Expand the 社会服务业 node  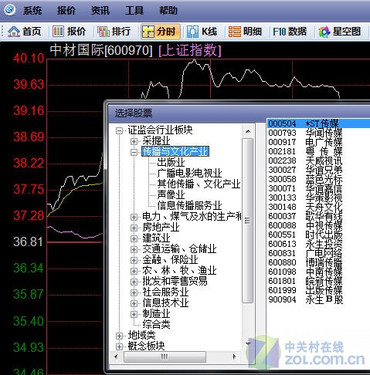pyautogui.click(x=134, y=293)
